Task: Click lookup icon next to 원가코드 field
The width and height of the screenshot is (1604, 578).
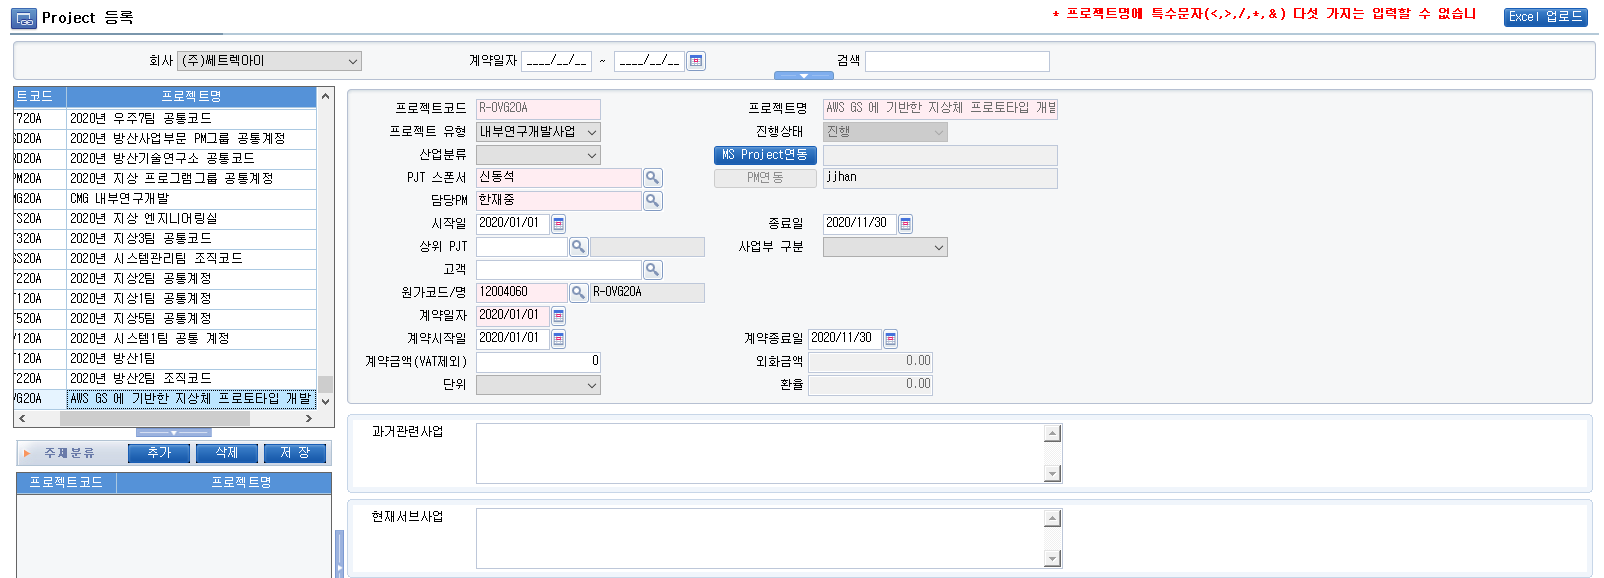Action: coord(578,293)
